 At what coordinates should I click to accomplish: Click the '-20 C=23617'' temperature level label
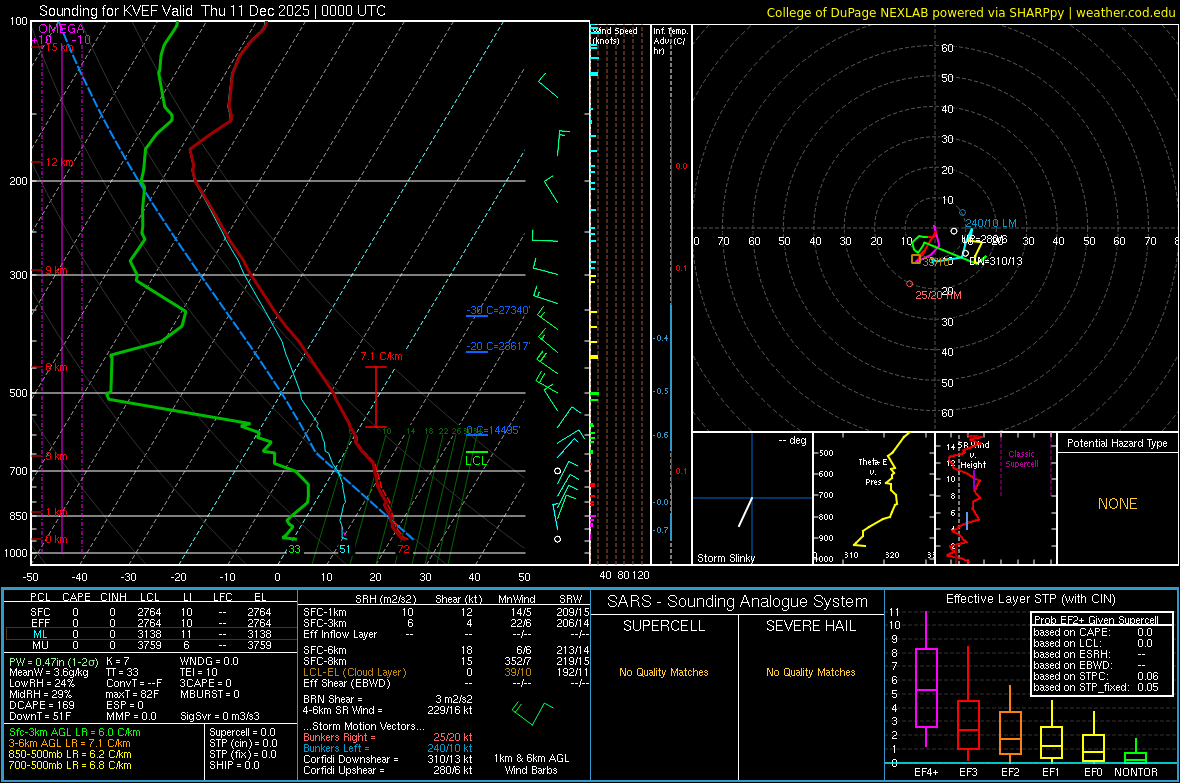(x=498, y=346)
